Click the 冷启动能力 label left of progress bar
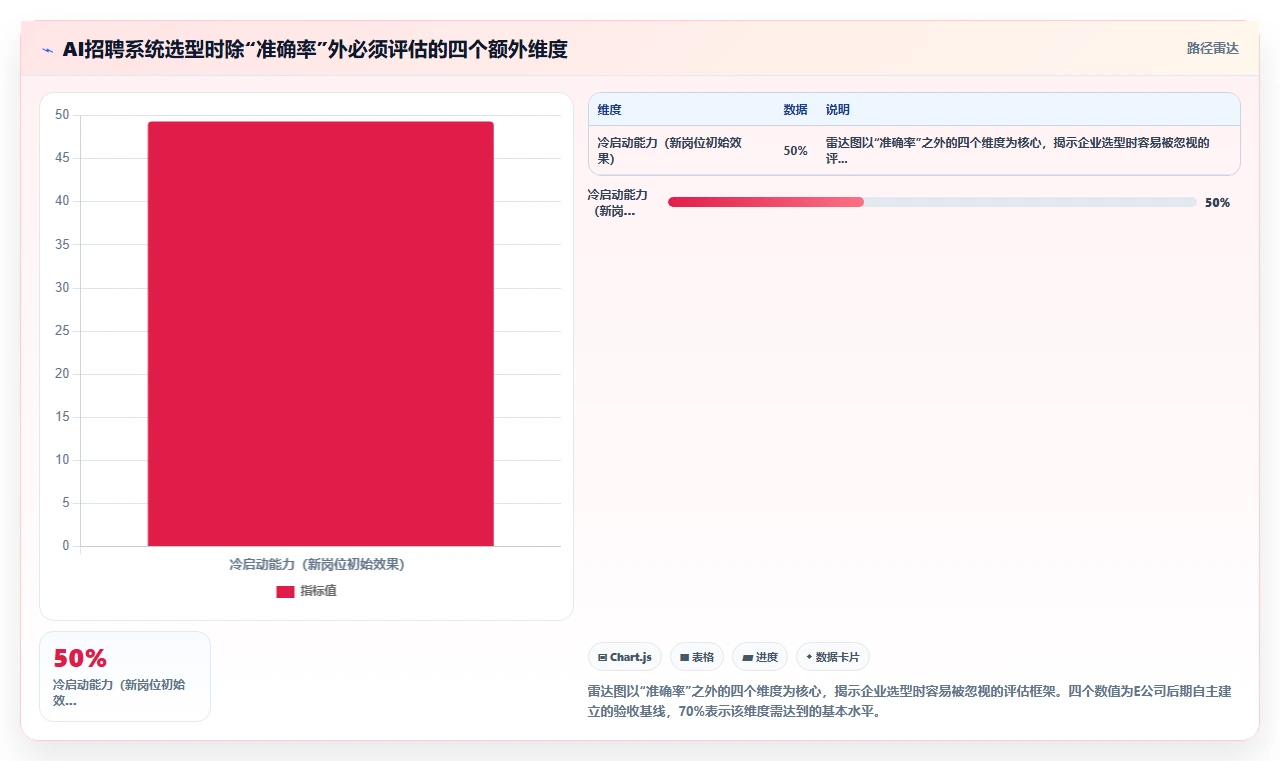This screenshot has width=1280, height=761. [619, 202]
